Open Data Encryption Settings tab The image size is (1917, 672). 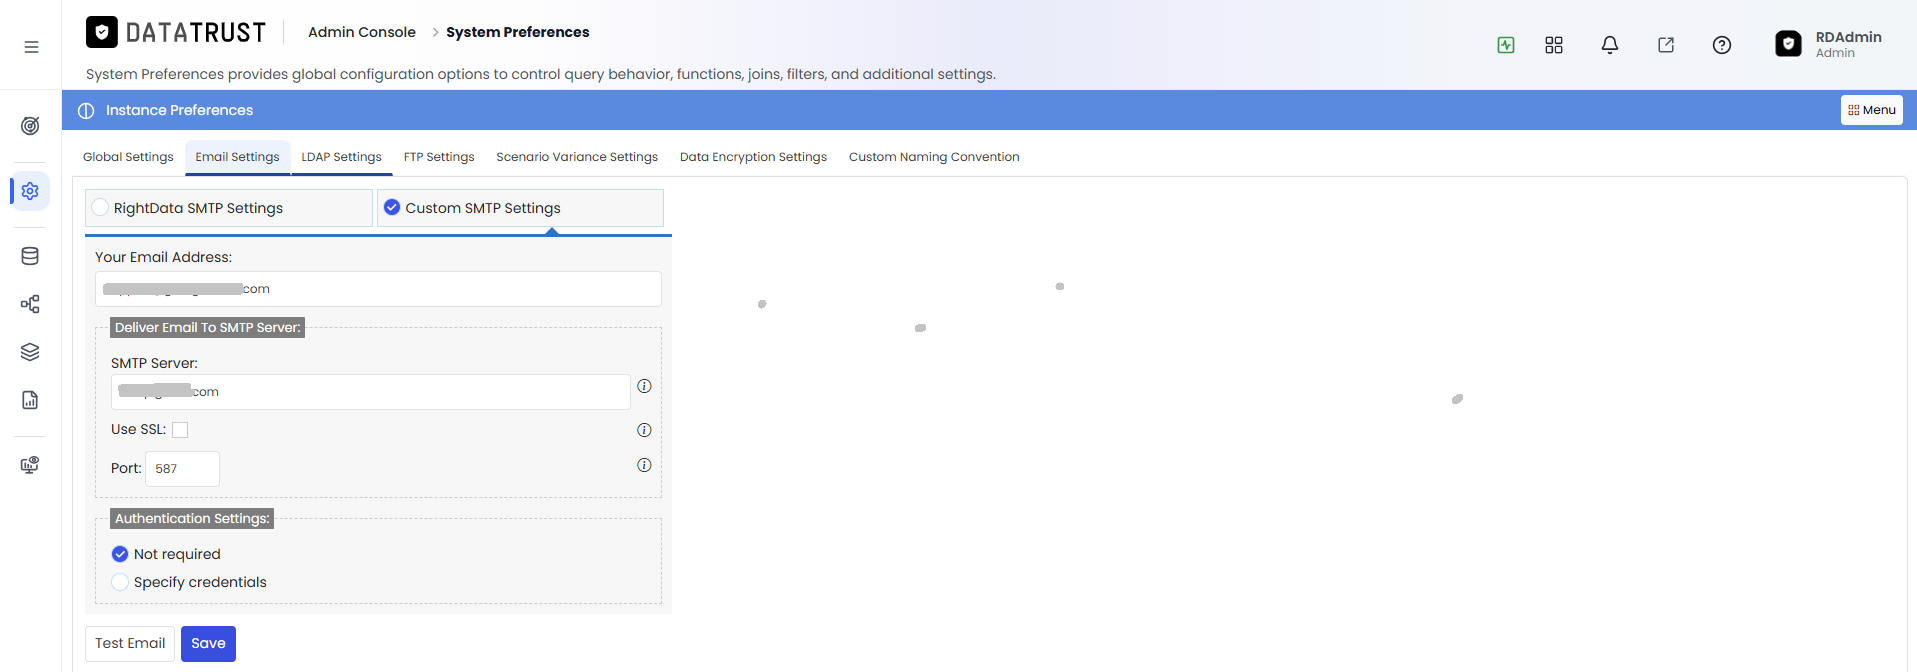(x=753, y=157)
